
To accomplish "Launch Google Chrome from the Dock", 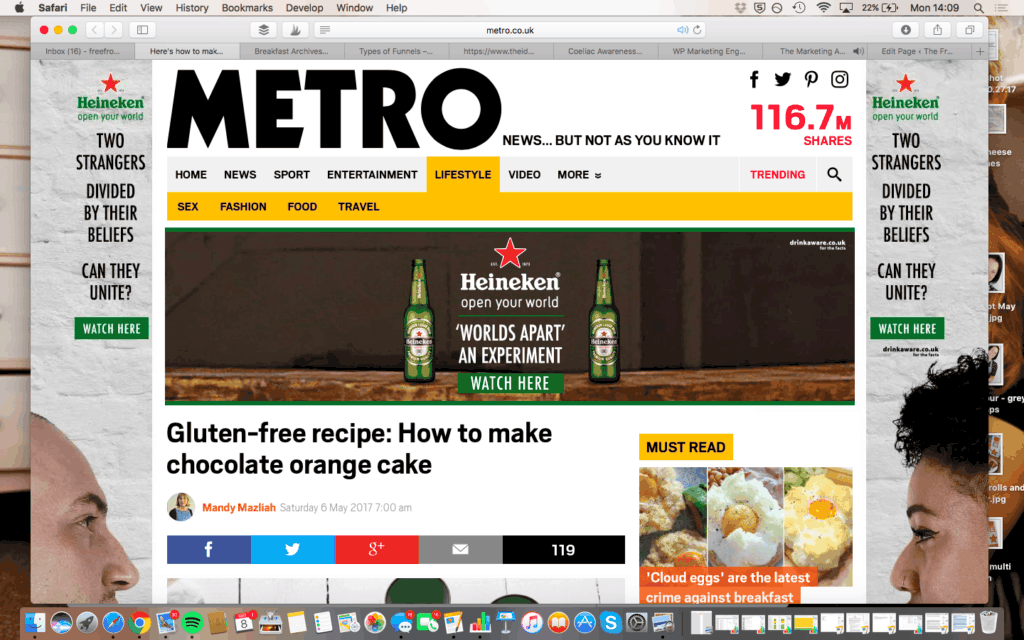I will pos(138,622).
